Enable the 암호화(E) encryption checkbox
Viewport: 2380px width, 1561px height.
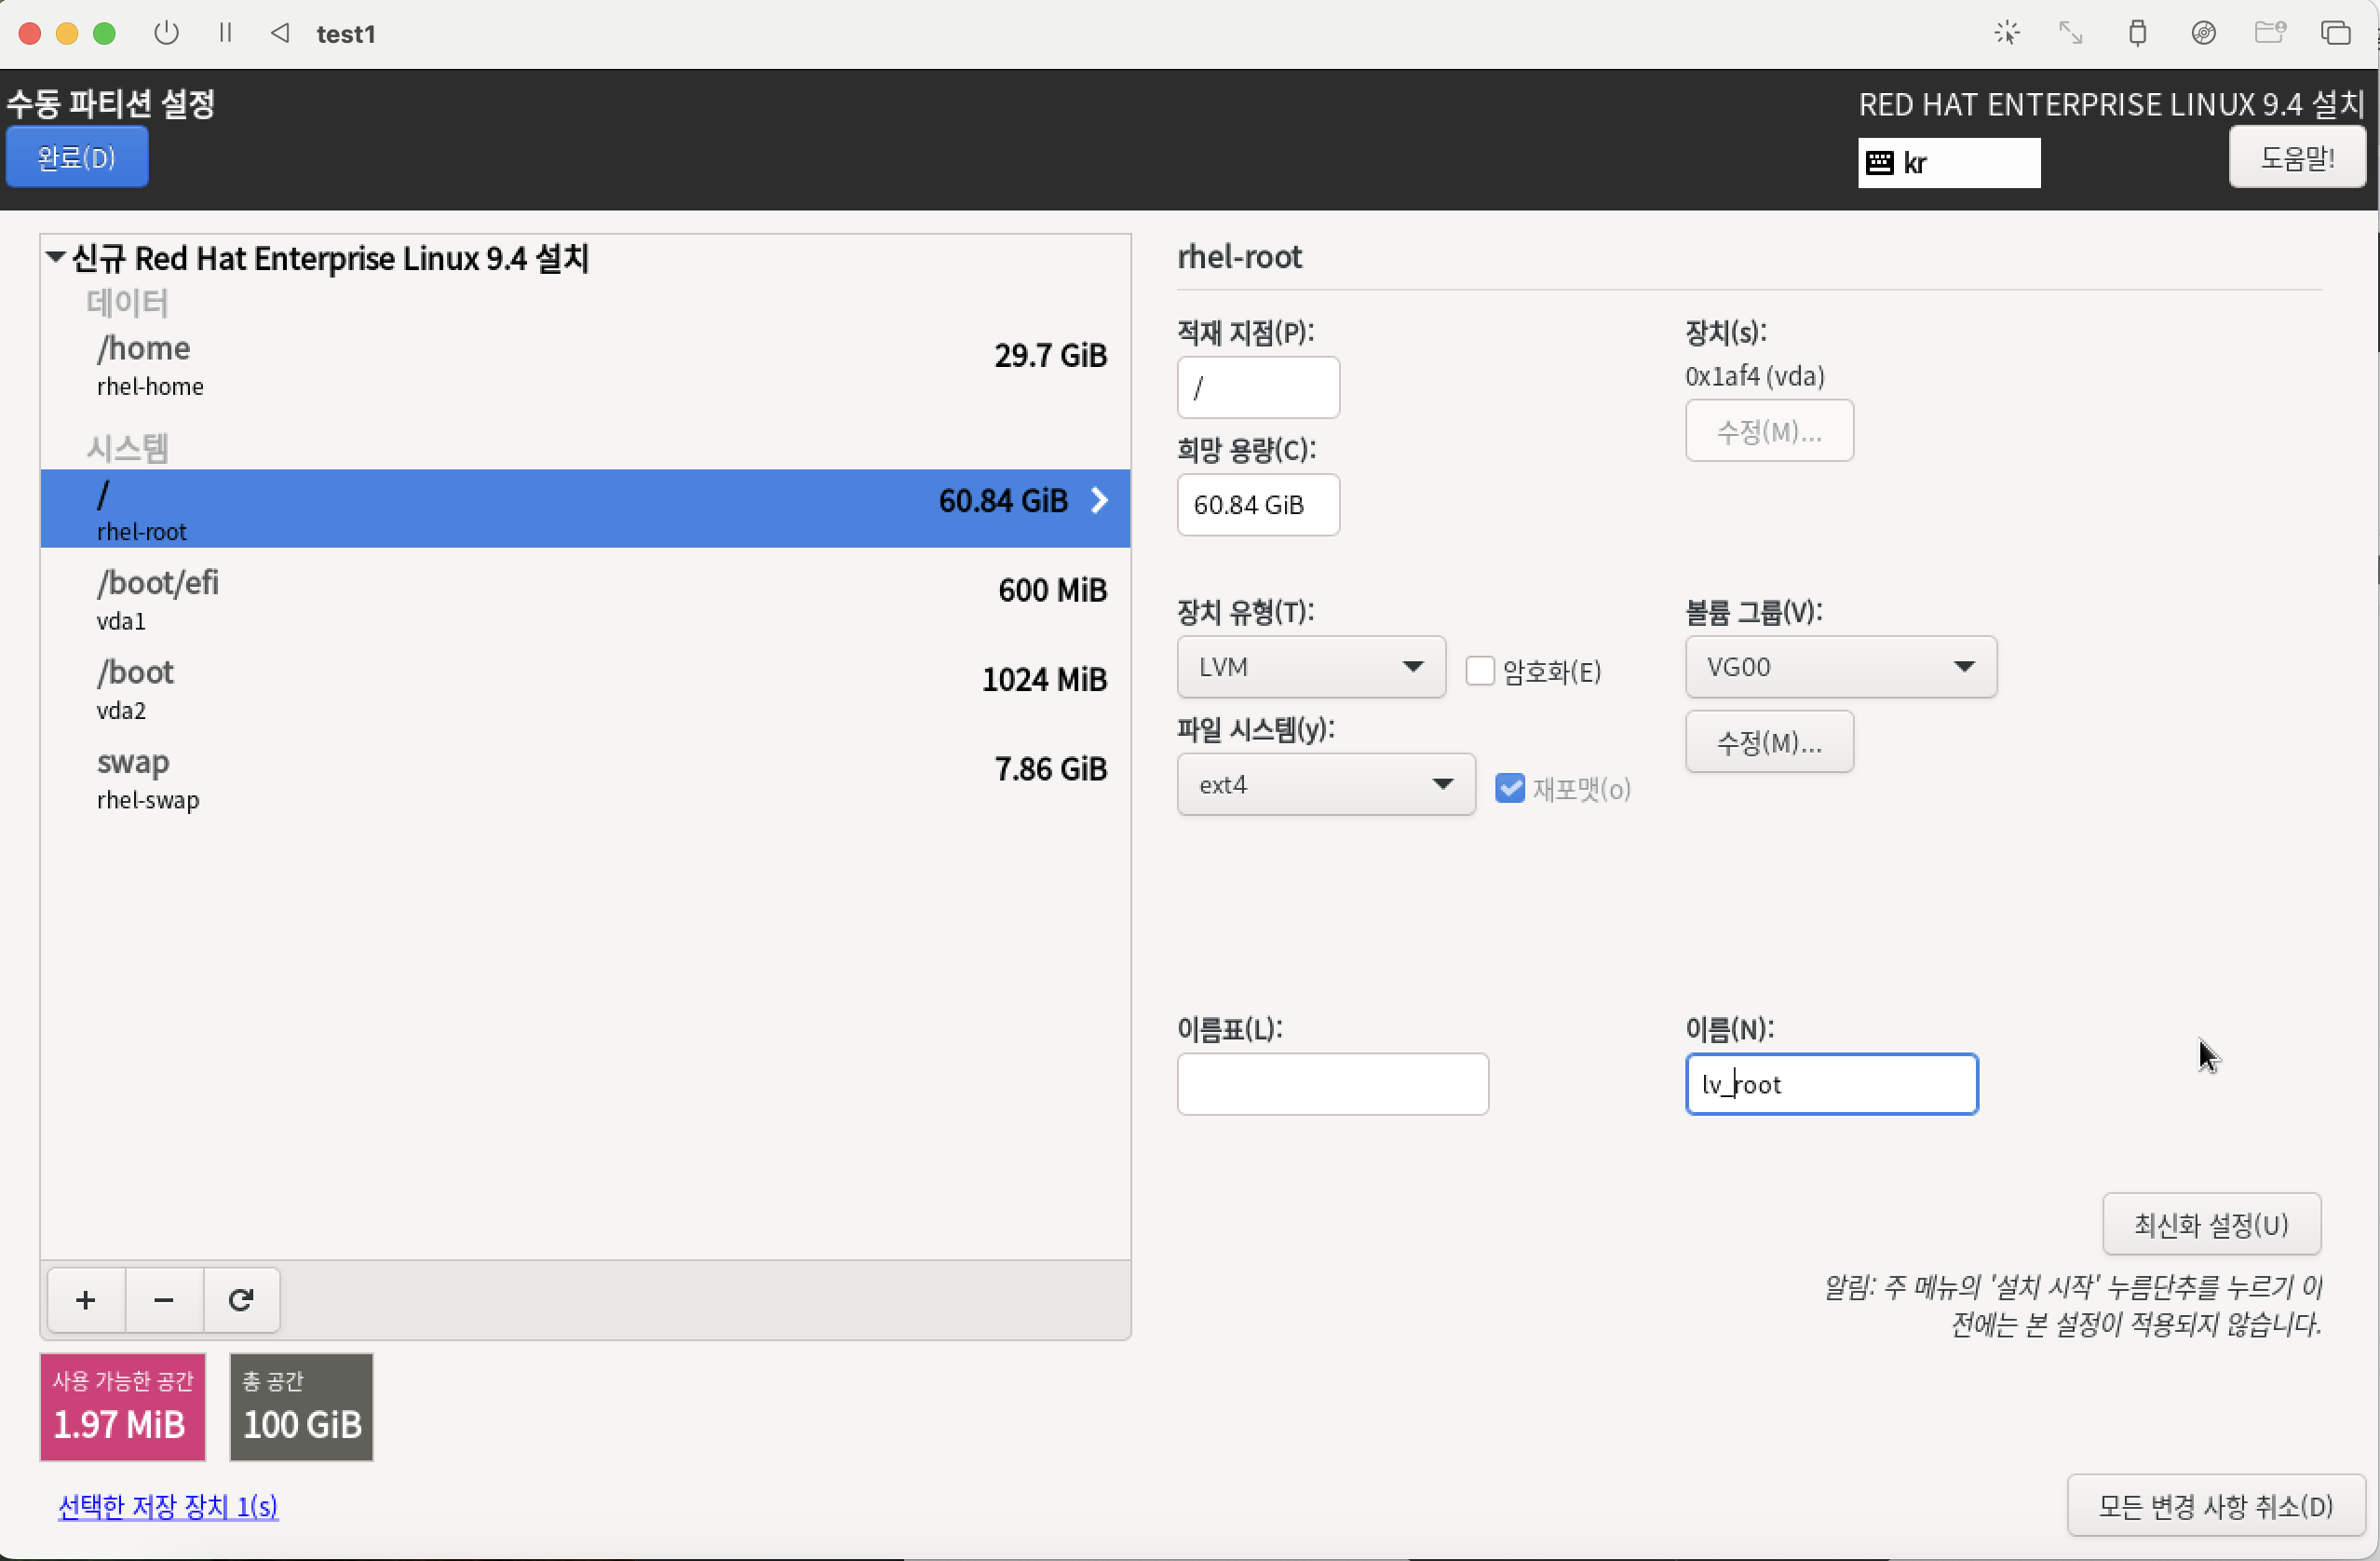(1479, 670)
